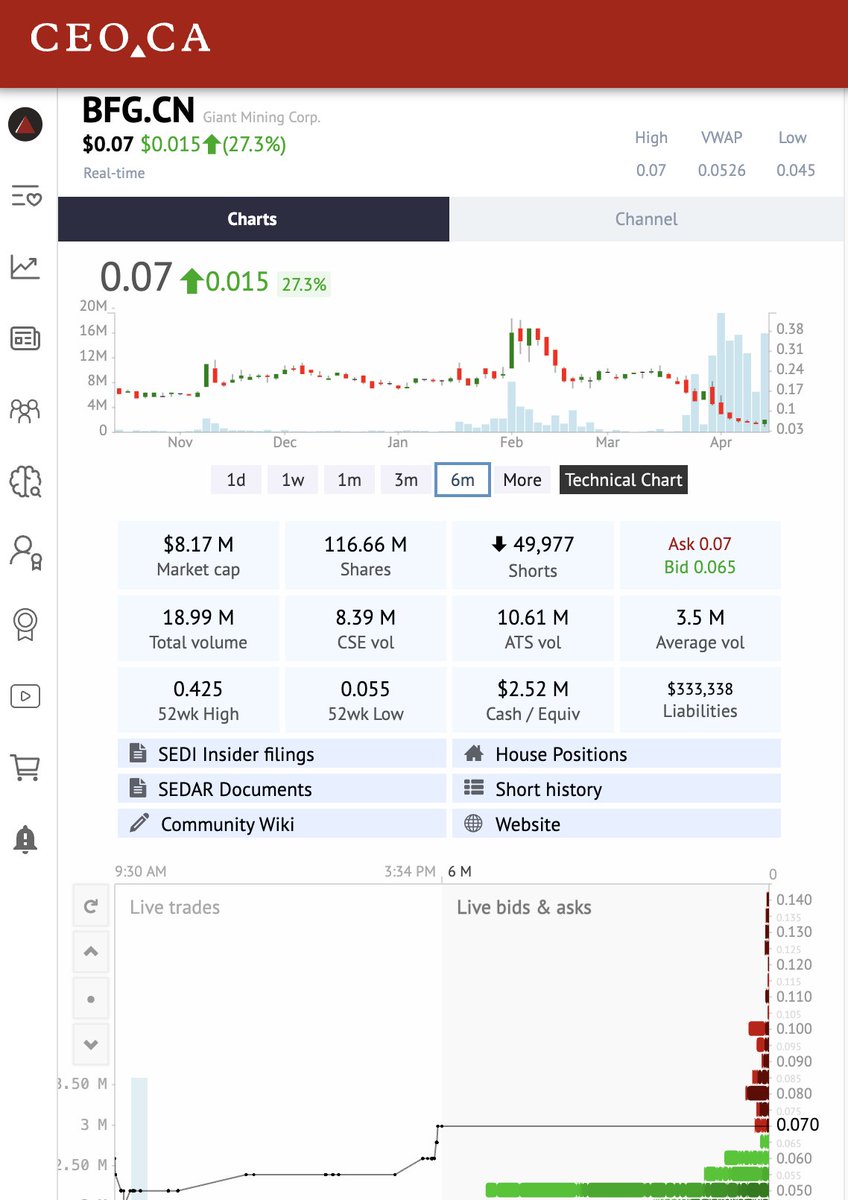Open the watchlist heart-list icon
The width and height of the screenshot is (848, 1200).
(x=25, y=196)
